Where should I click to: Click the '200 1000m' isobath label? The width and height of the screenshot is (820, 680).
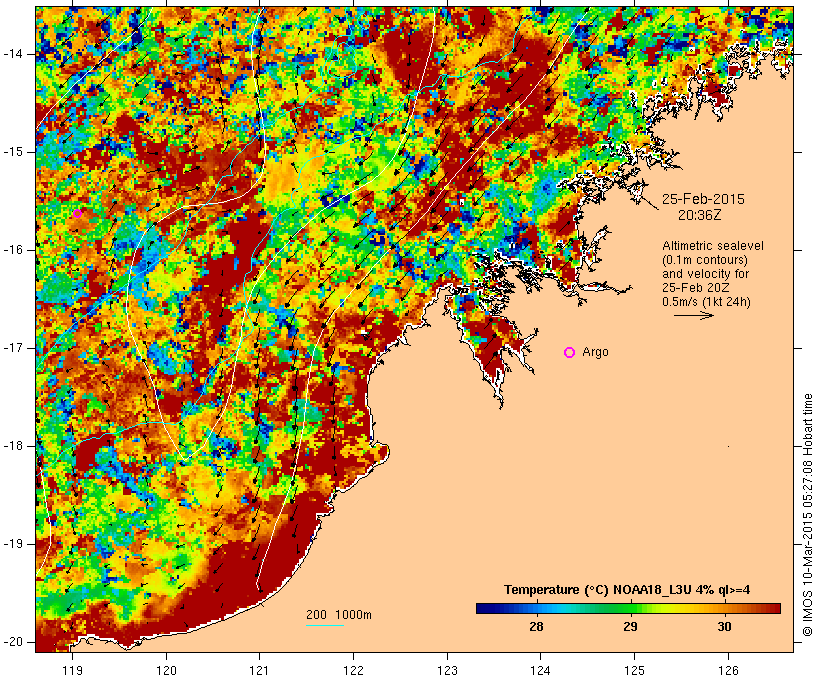click(x=339, y=615)
